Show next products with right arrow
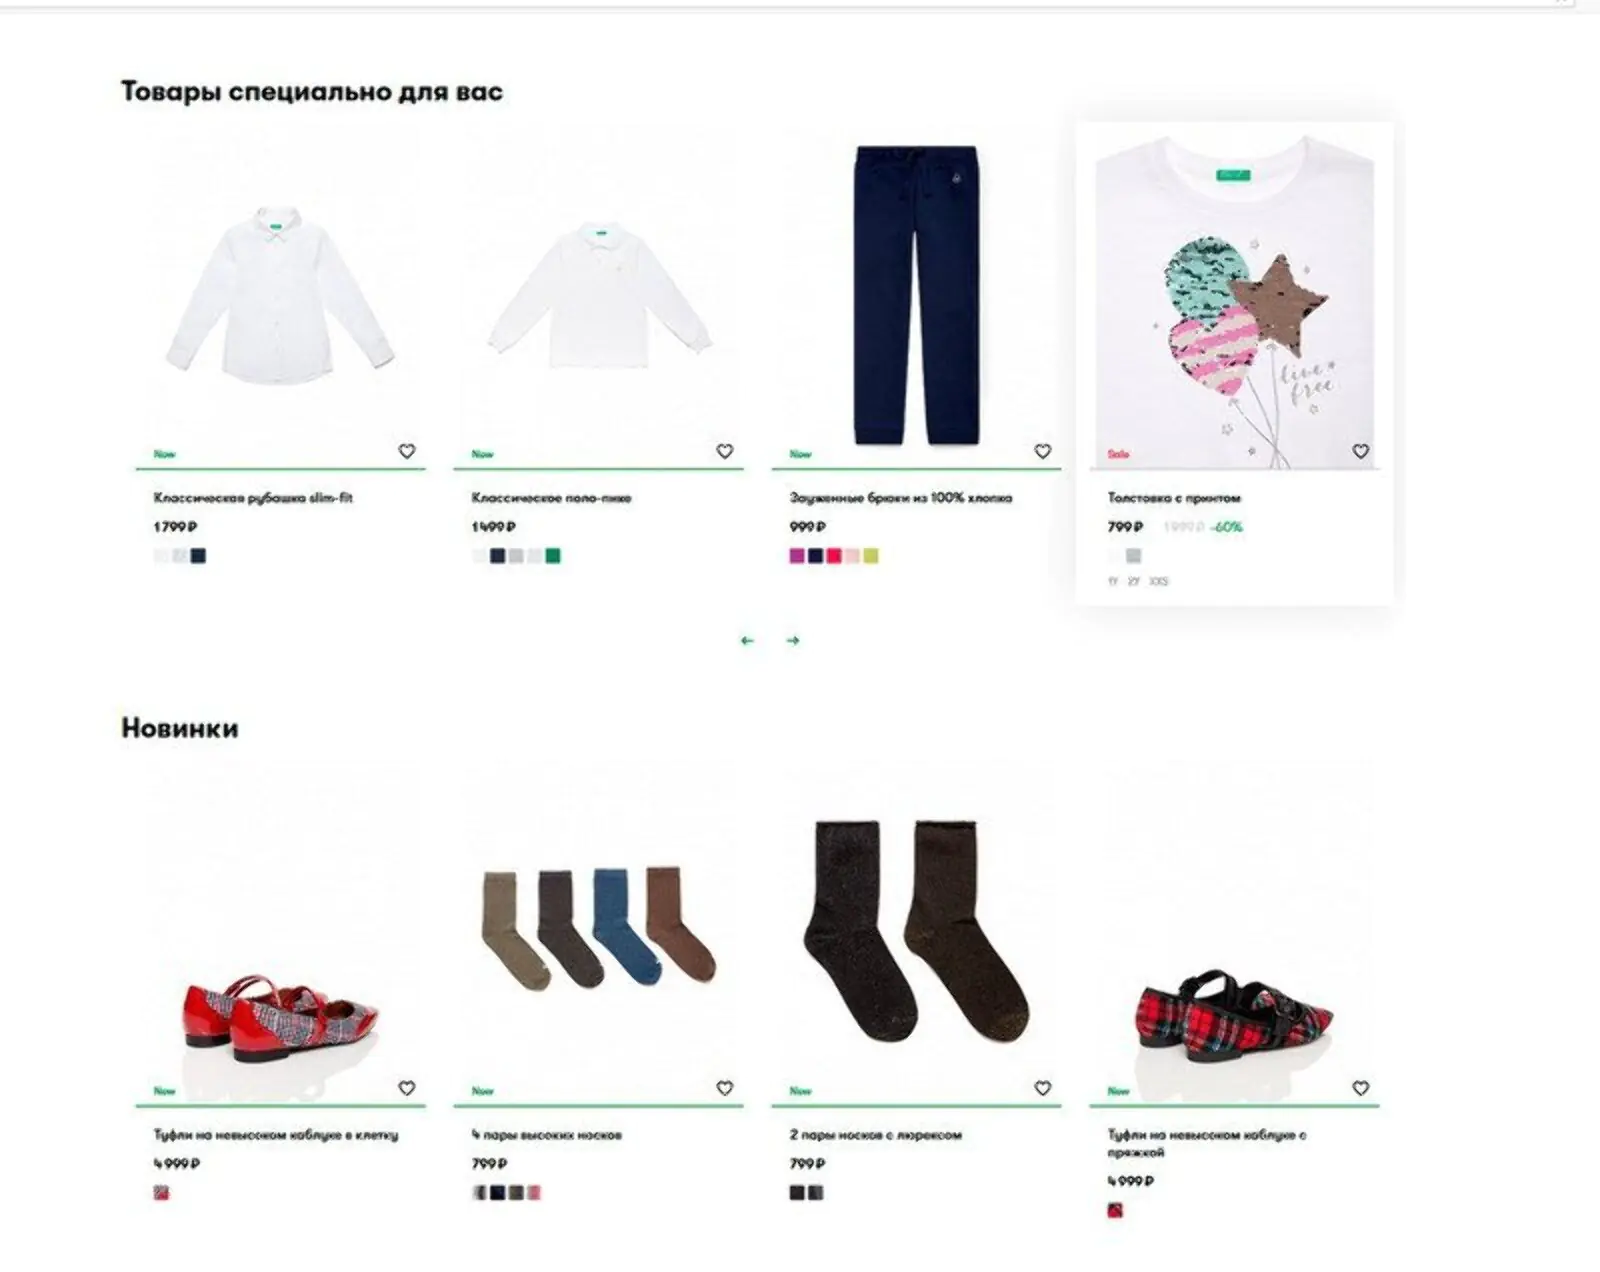 tap(792, 640)
